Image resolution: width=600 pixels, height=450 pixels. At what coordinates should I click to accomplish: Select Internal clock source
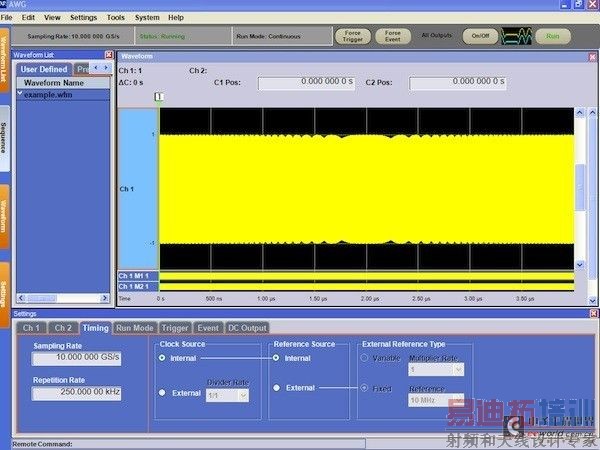[x=162, y=358]
